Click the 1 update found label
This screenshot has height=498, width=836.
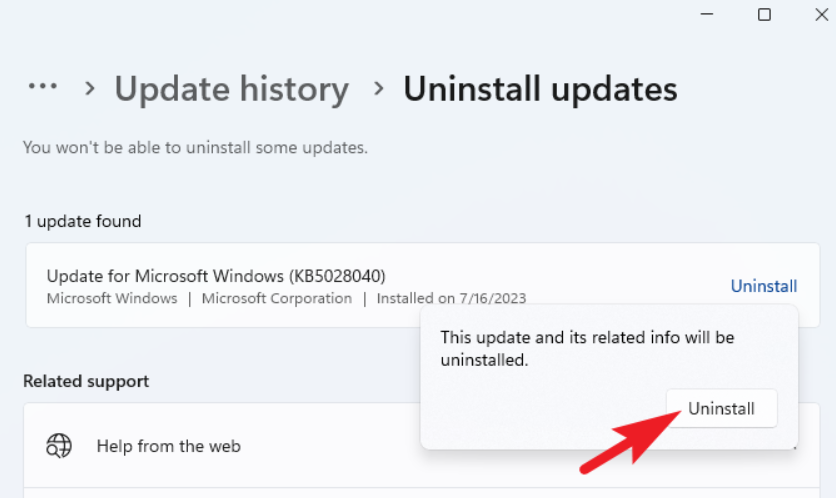tap(83, 221)
